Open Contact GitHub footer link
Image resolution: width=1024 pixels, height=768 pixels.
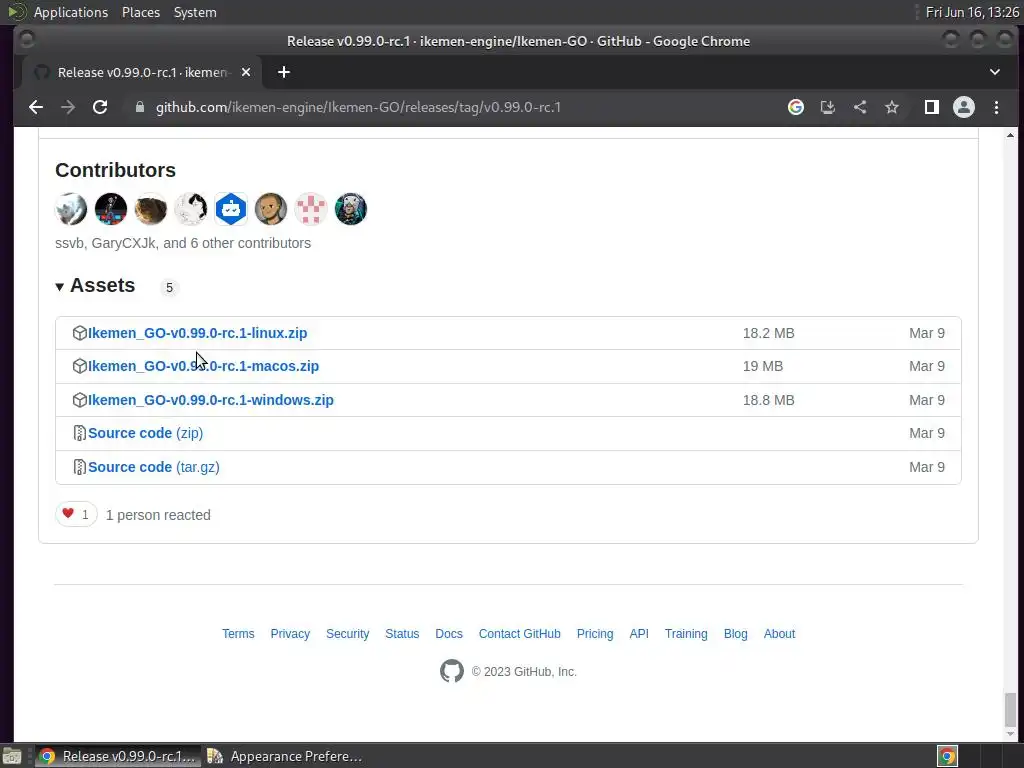click(x=520, y=634)
